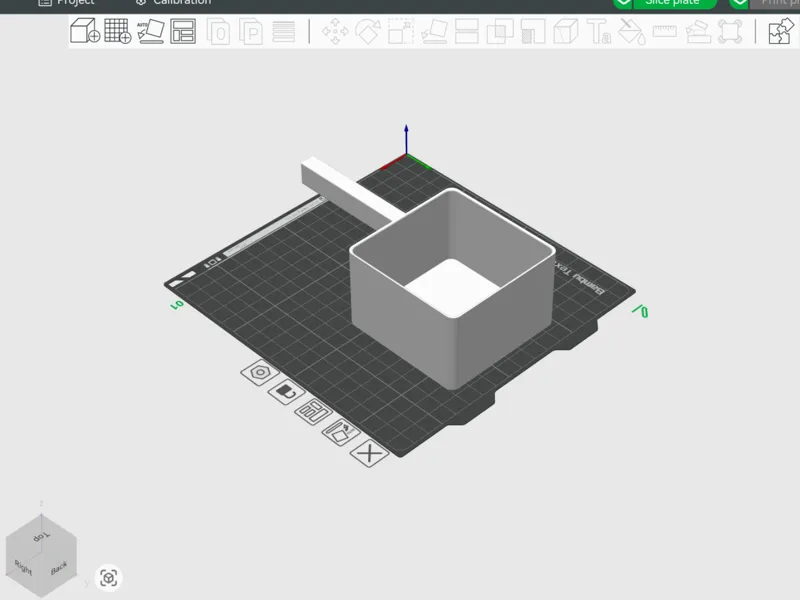800x600 pixels.
Task: Open Variable layer height tool
Action: (284, 32)
